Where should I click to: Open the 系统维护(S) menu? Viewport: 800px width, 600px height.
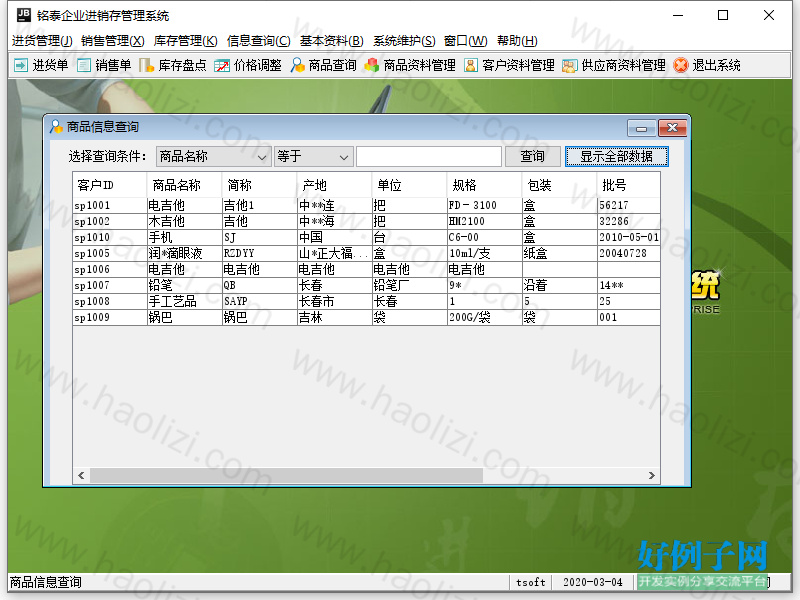coord(404,41)
